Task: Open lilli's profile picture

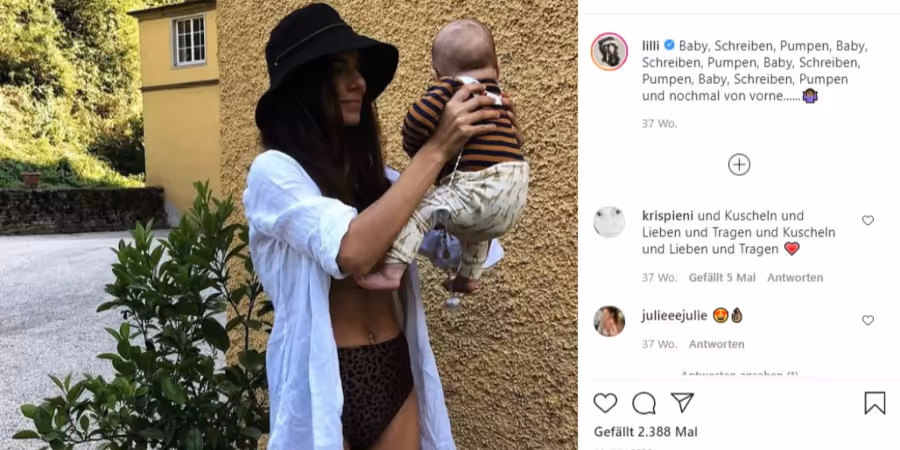Action: [609, 52]
